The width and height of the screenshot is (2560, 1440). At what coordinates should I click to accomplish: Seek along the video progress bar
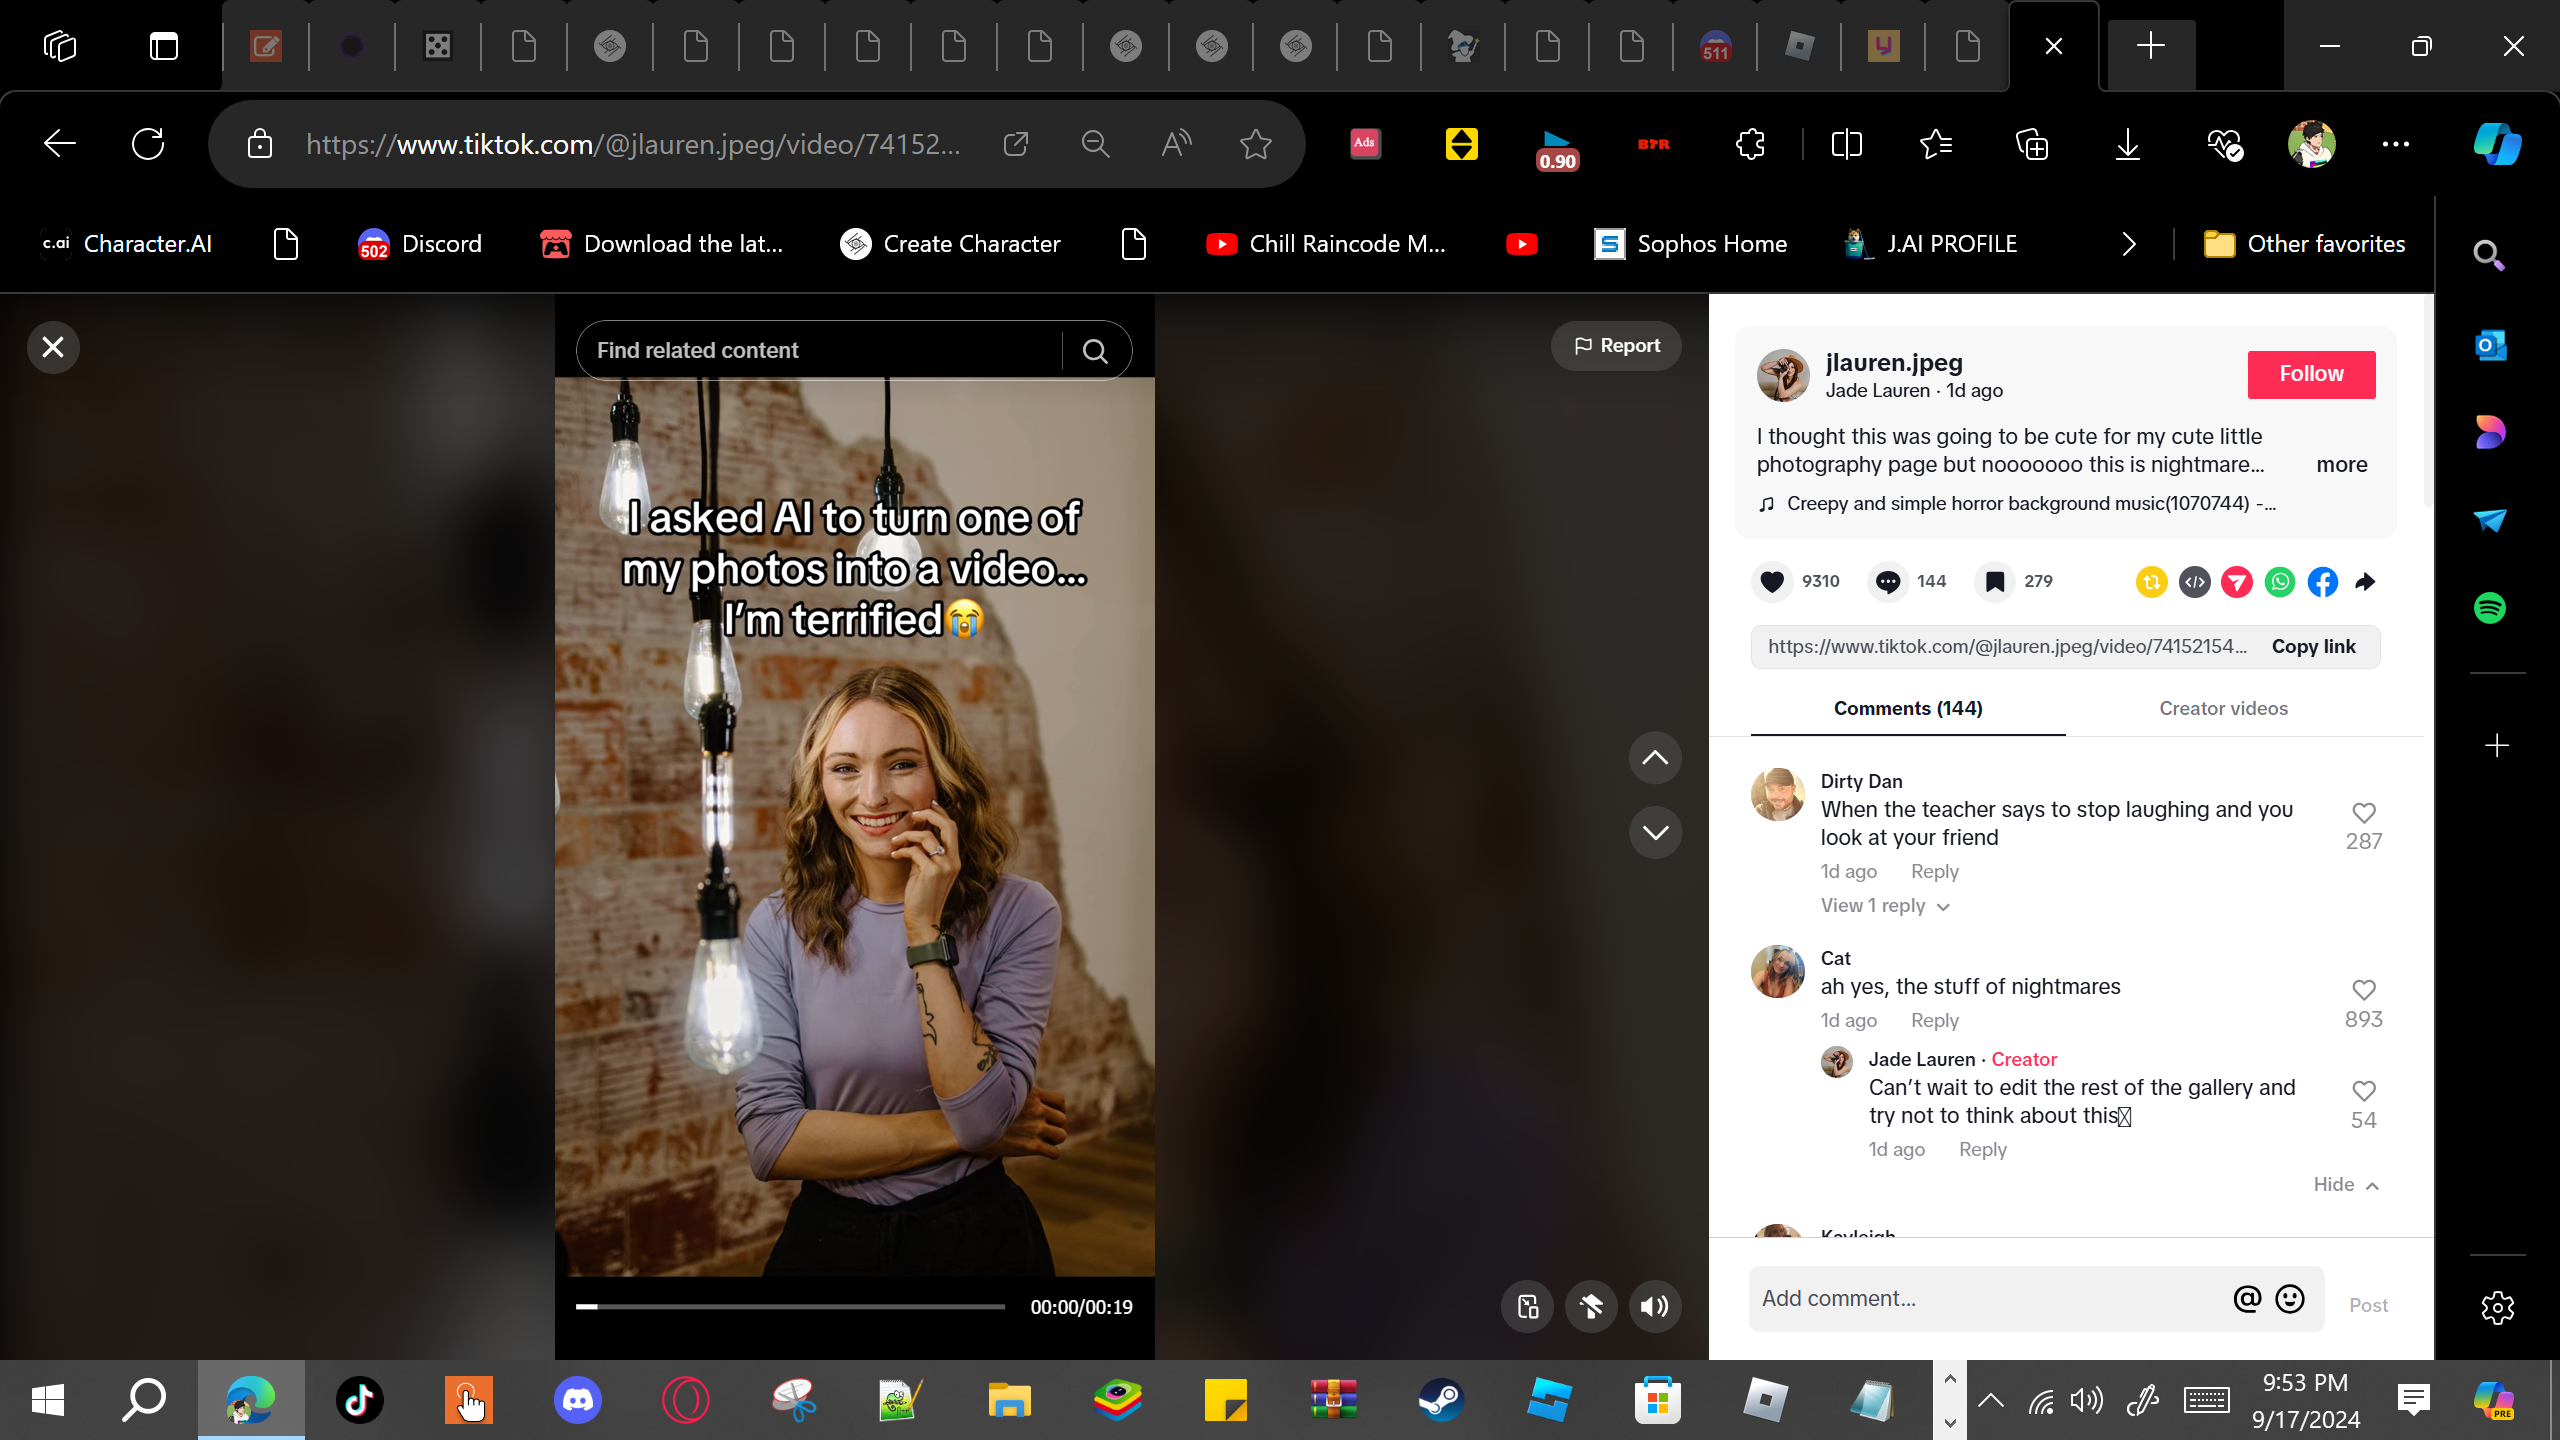point(790,1306)
